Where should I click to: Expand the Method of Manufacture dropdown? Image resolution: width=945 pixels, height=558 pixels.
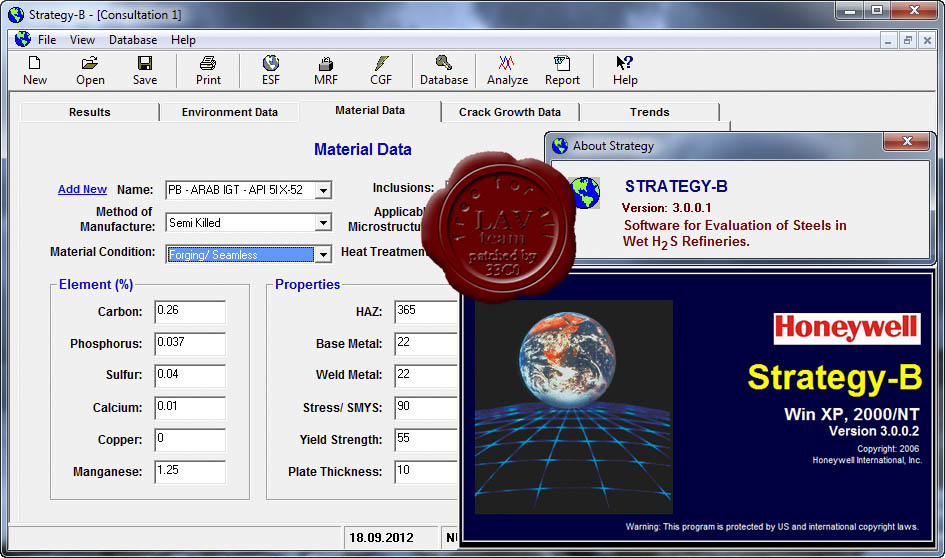(323, 223)
